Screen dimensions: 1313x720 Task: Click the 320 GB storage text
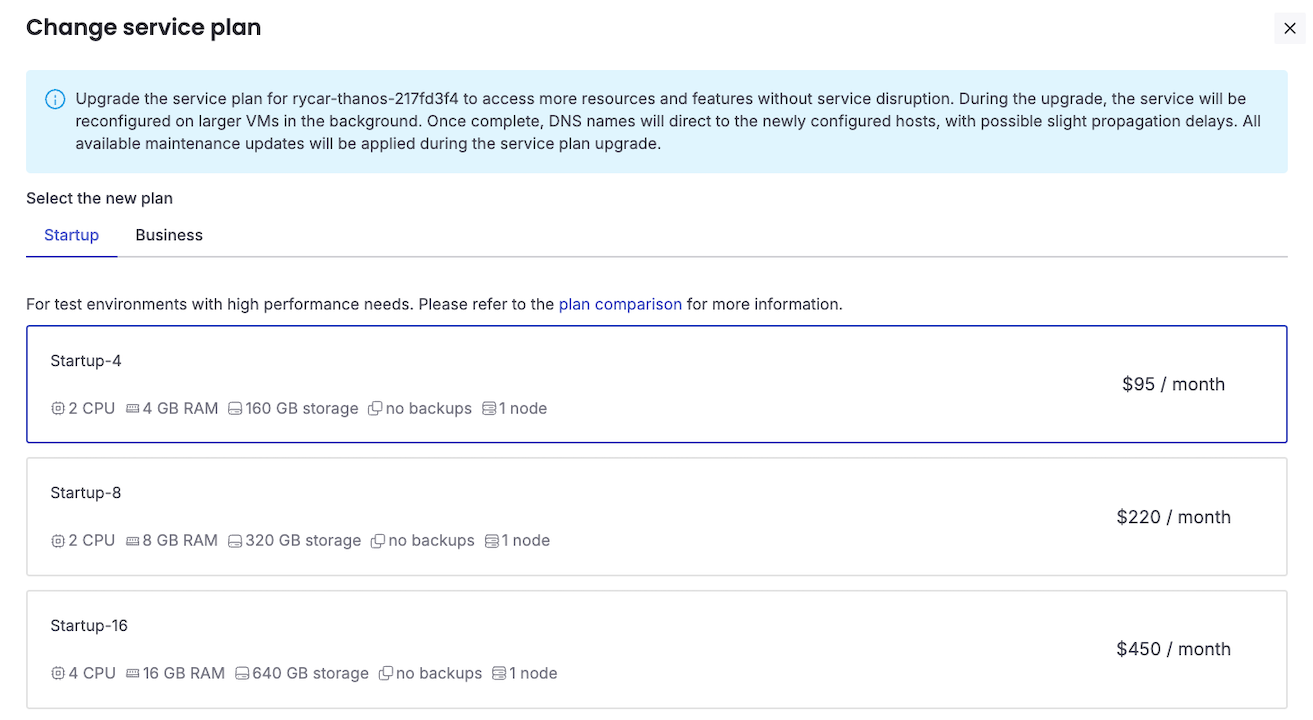(303, 540)
